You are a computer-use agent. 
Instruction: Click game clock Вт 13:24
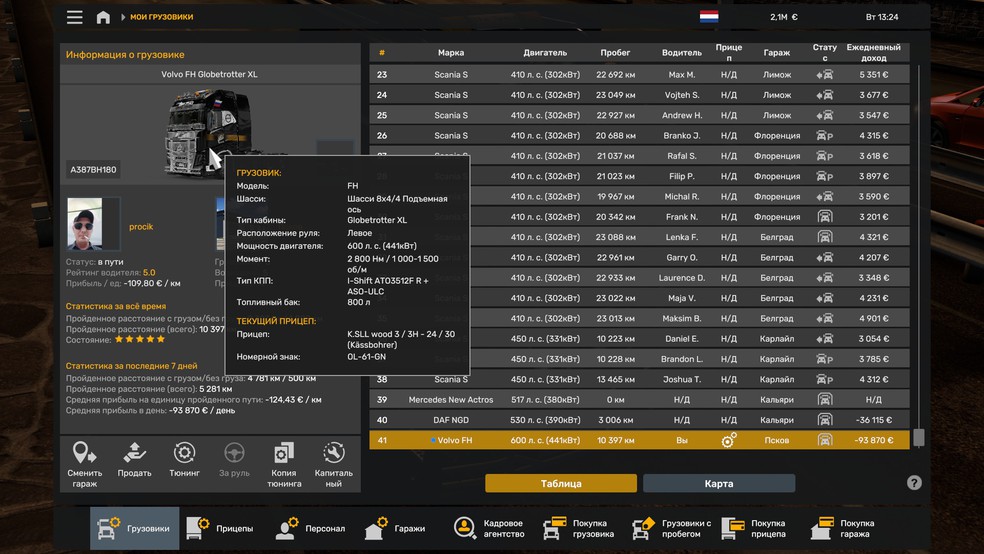(882, 17)
